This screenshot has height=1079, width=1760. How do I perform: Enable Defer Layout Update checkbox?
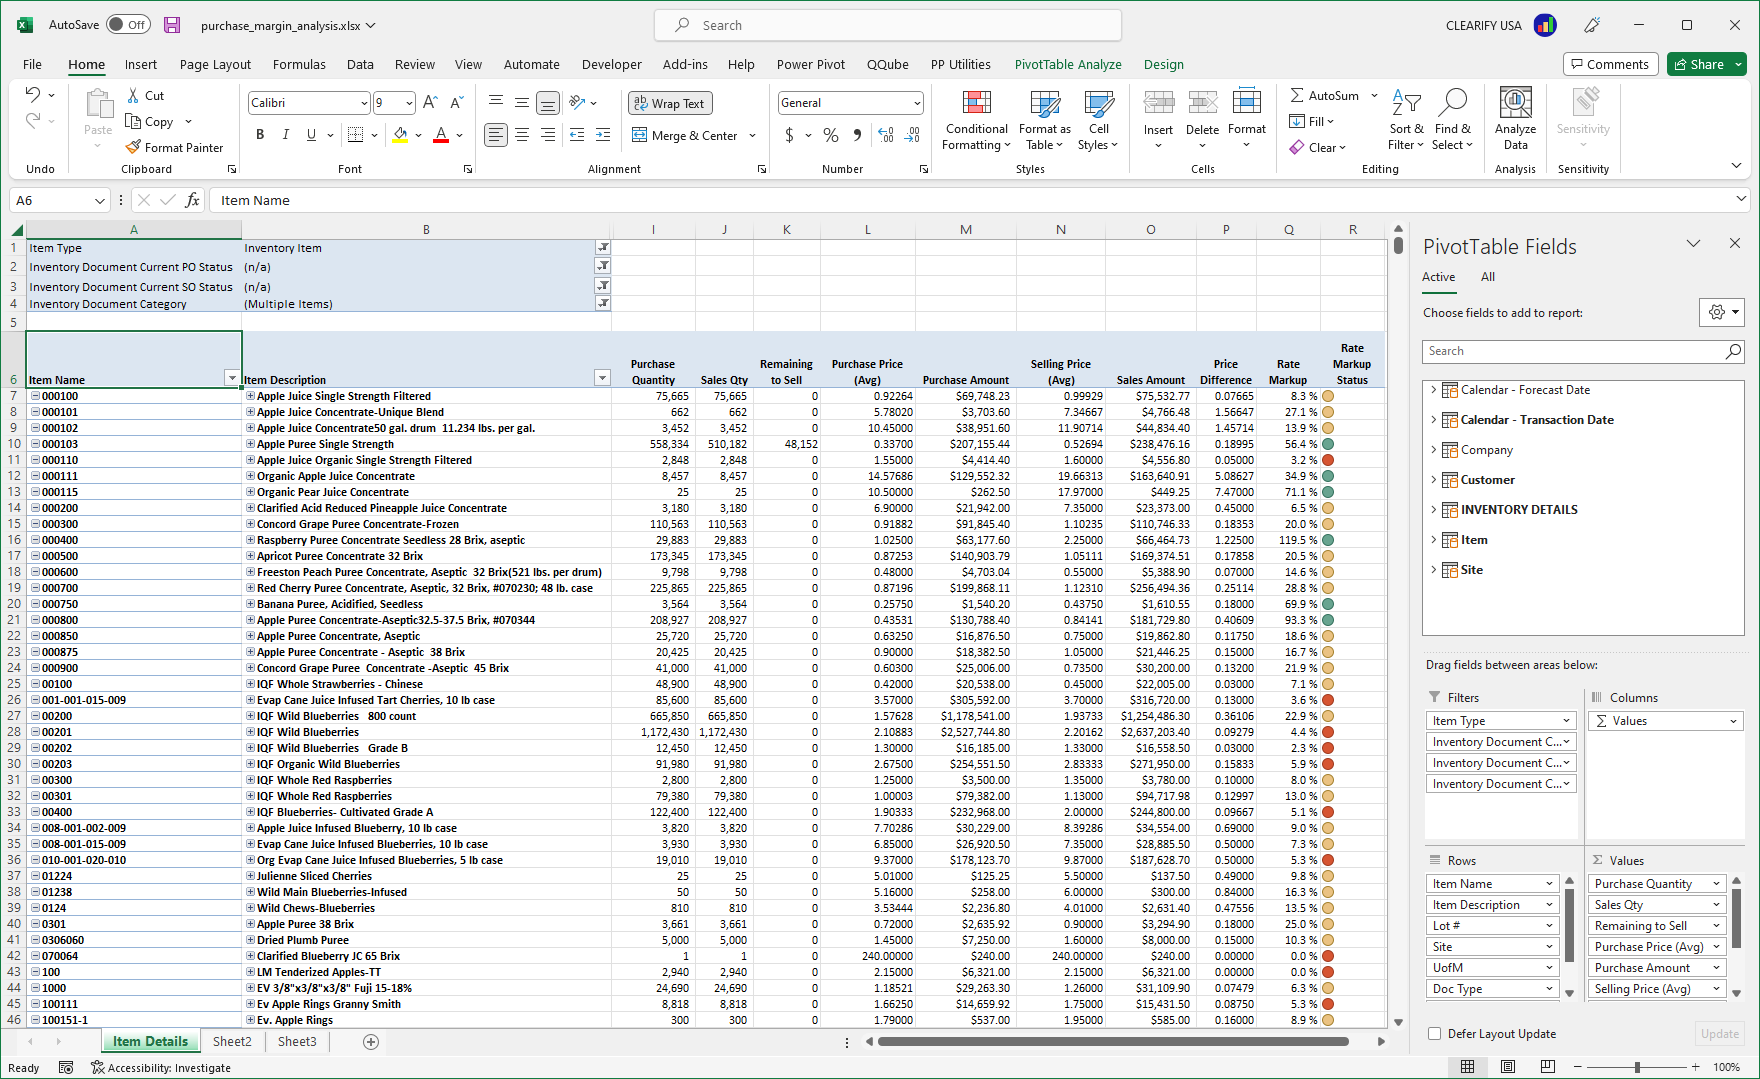pyautogui.click(x=1435, y=1033)
